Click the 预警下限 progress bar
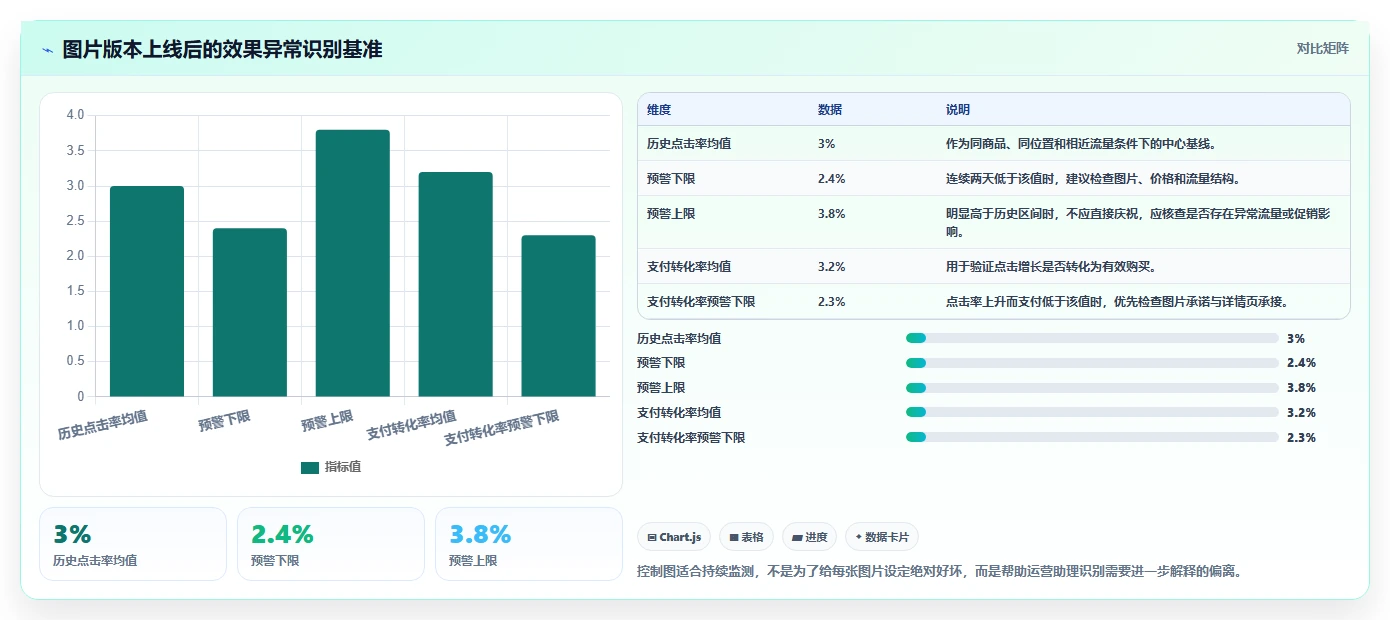 [x=1092, y=363]
